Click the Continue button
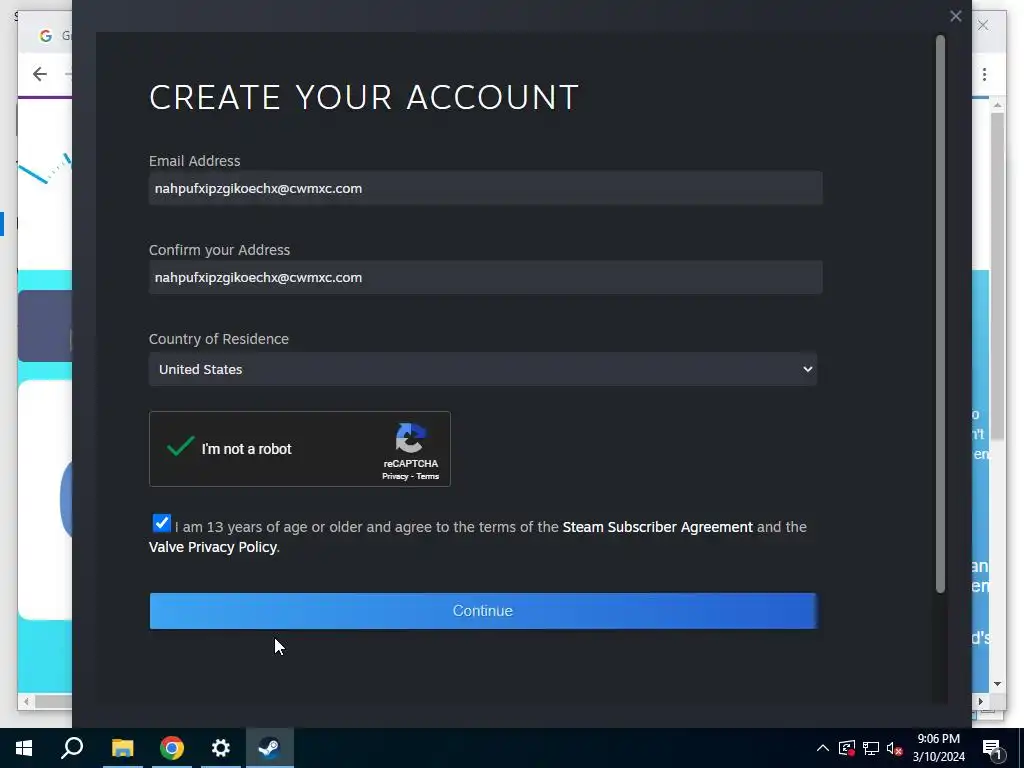 click(483, 611)
